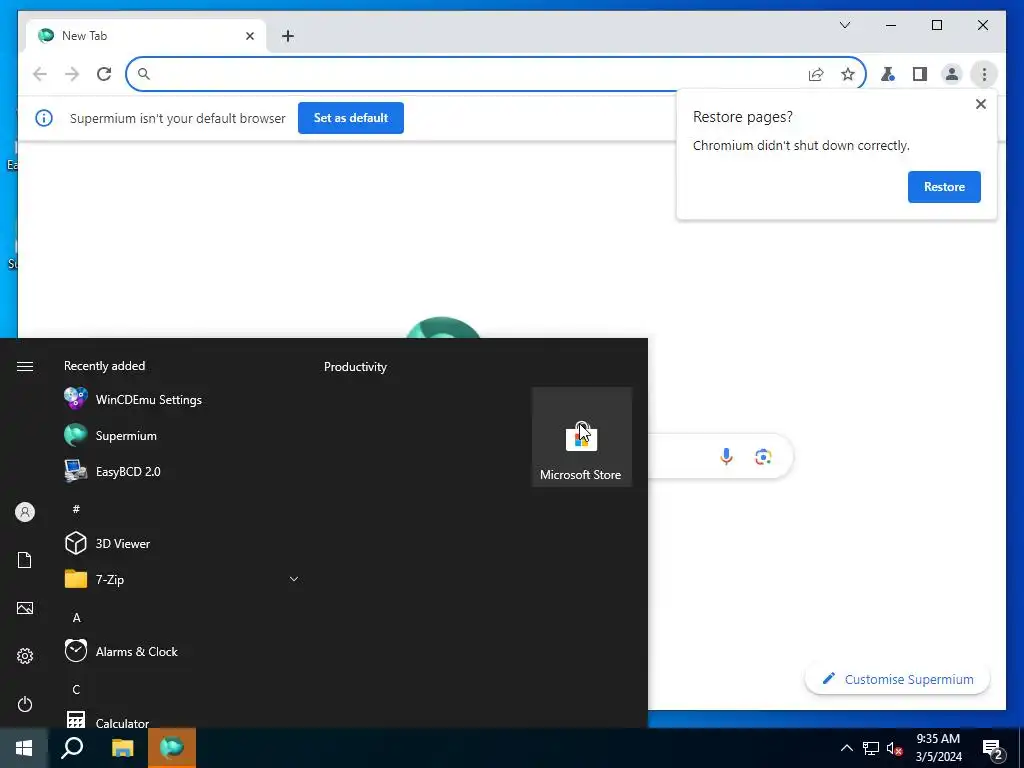
Task: Reload the page in Supermium
Action: click(104, 74)
